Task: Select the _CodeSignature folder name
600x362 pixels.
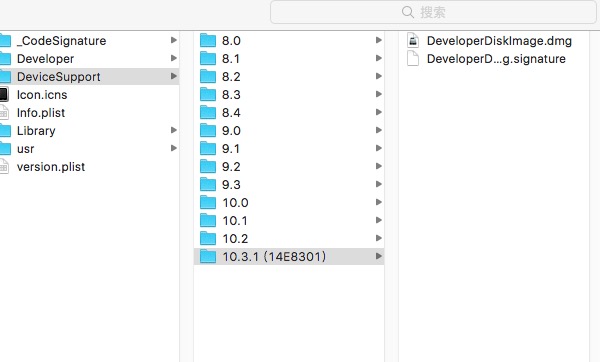Action: [x=62, y=41]
